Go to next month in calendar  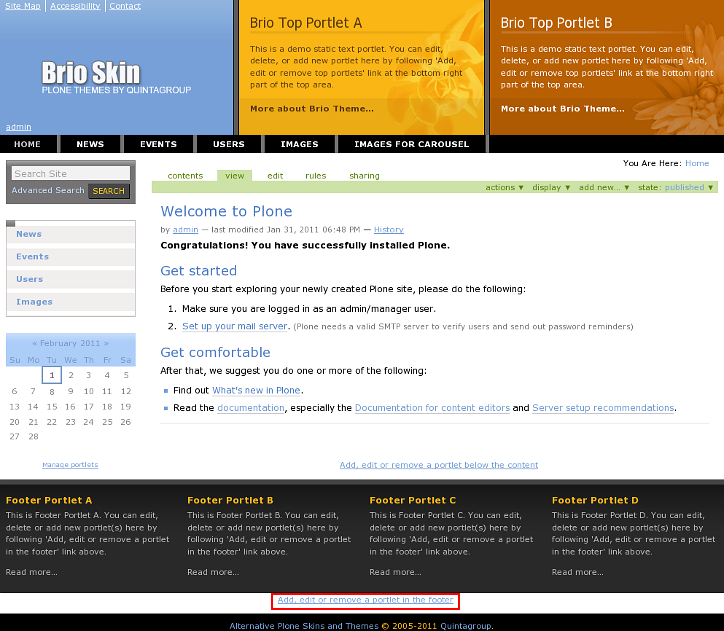106,343
